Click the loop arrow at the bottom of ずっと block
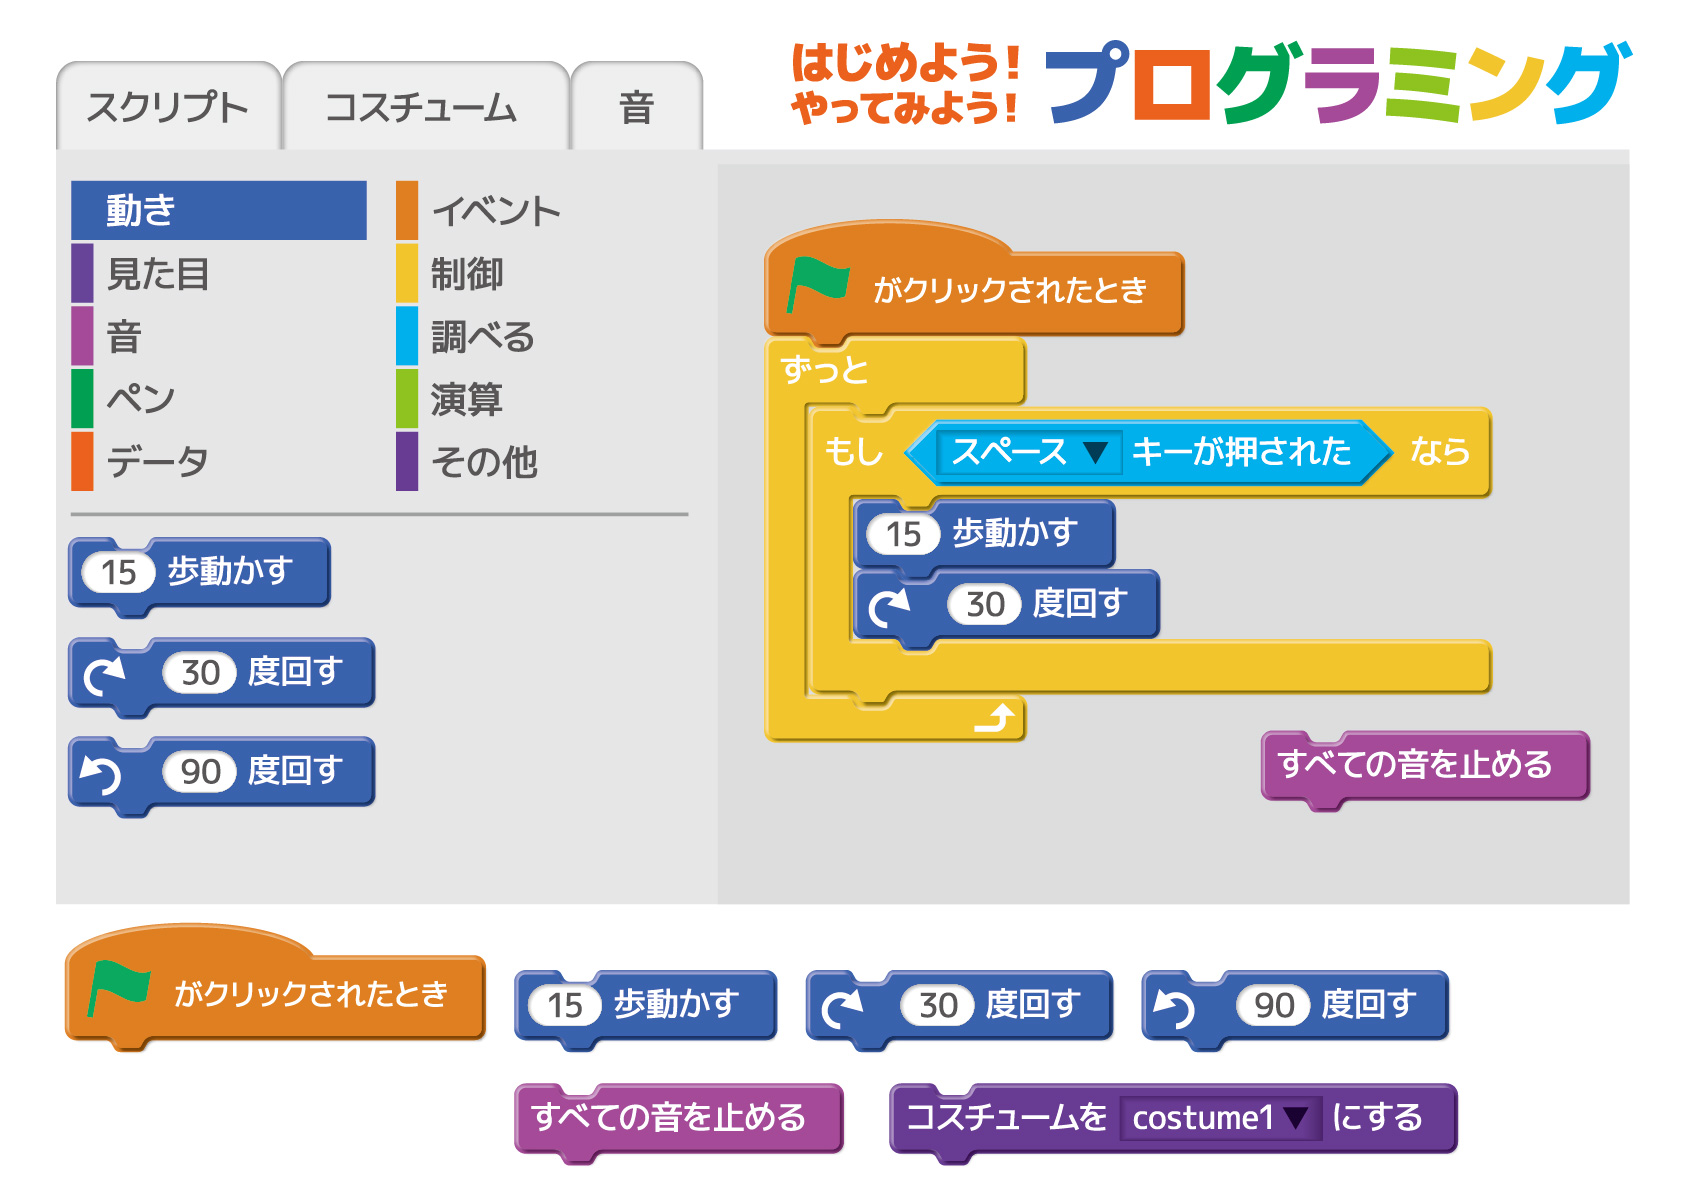Viewport: 1685px width, 1191px height. [994, 718]
